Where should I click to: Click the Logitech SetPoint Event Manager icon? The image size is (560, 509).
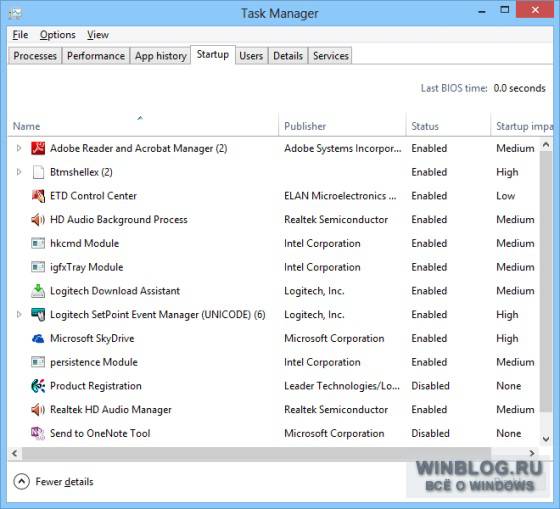[x=38, y=314]
